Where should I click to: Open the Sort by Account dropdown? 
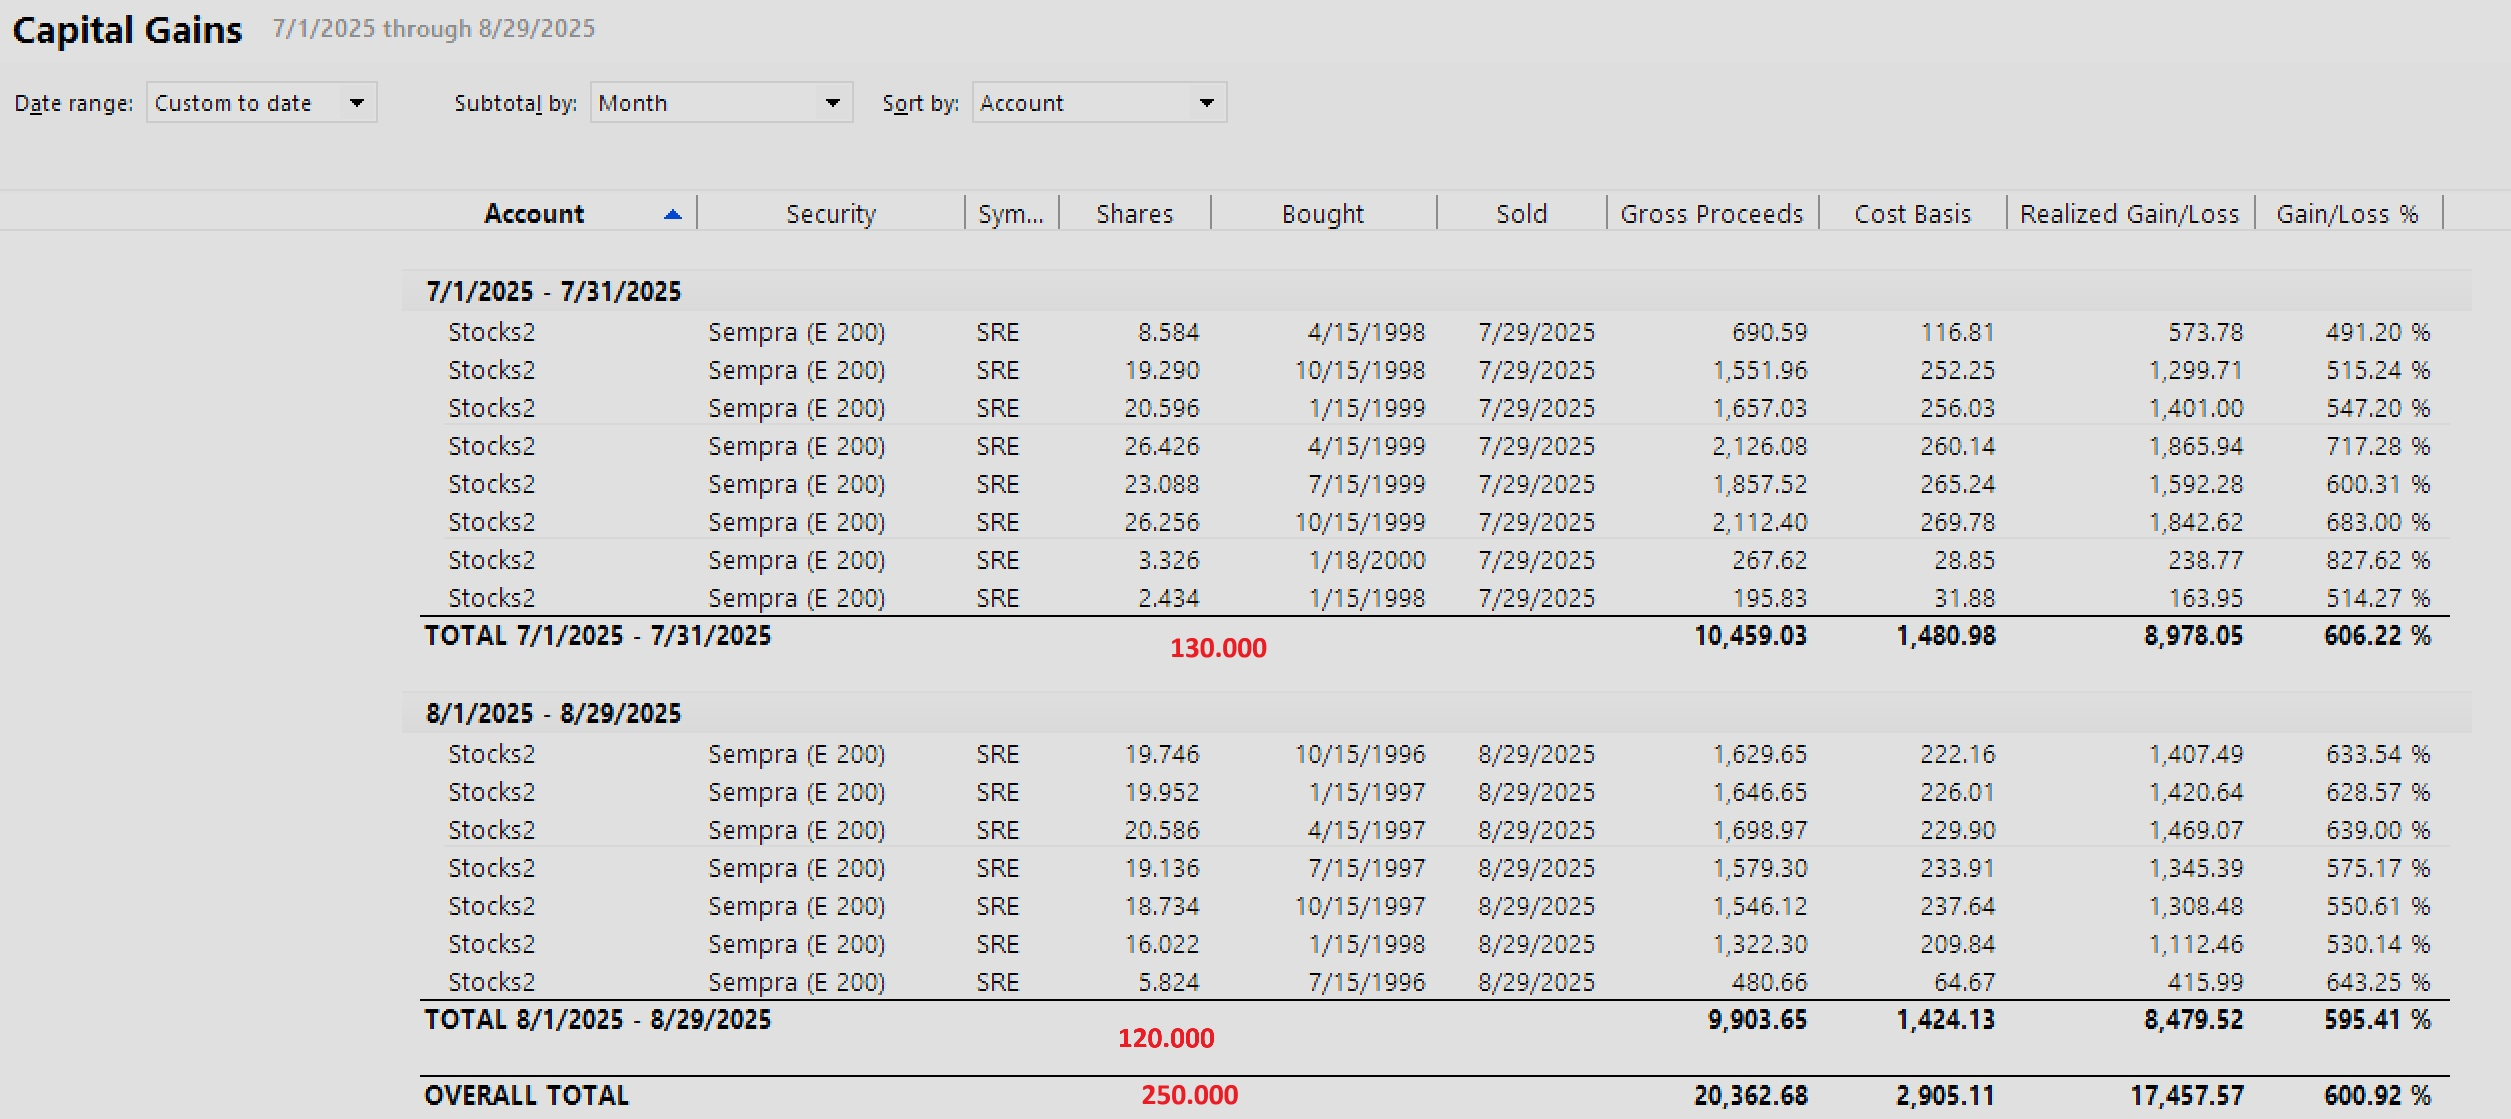point(1098,103)
